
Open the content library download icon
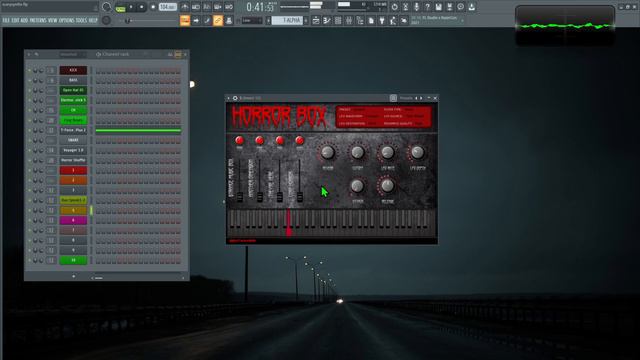(471, 7)
